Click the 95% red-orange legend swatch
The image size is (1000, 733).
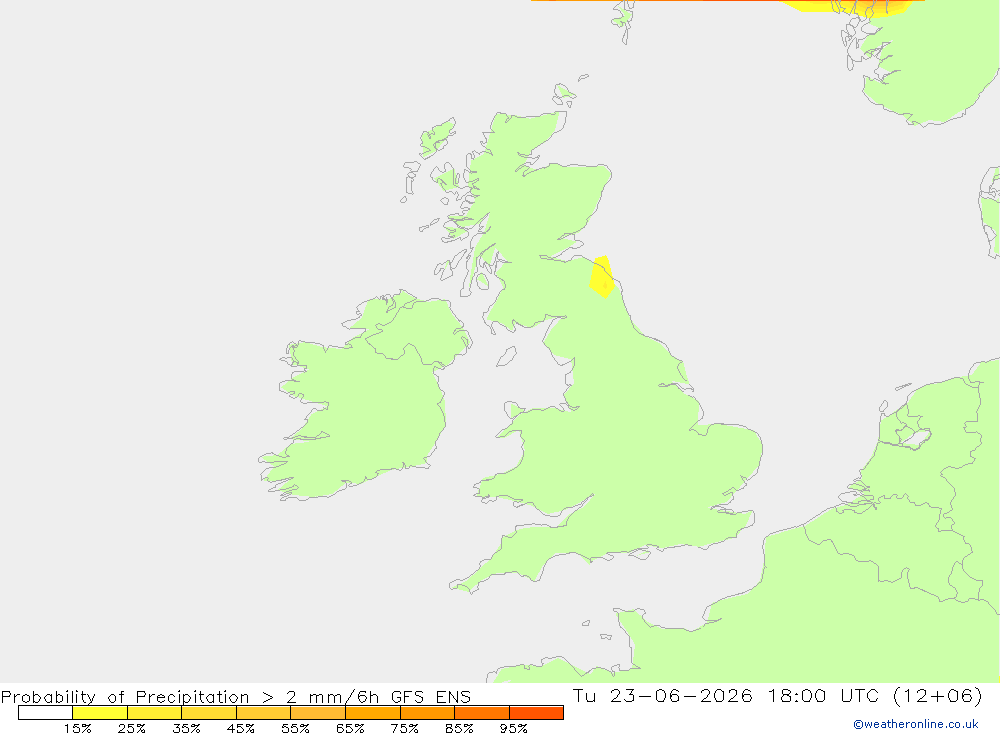[x=536, y=713]
